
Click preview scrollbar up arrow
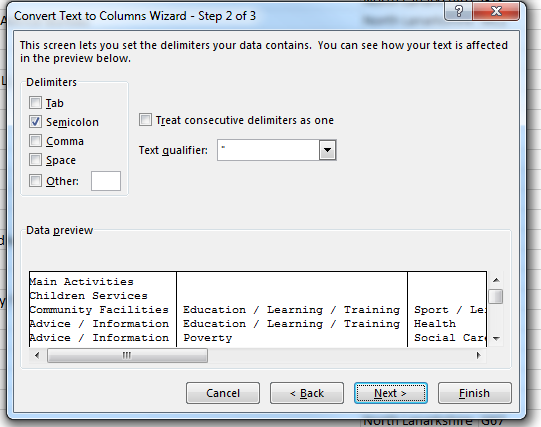[x=496, y=280]
